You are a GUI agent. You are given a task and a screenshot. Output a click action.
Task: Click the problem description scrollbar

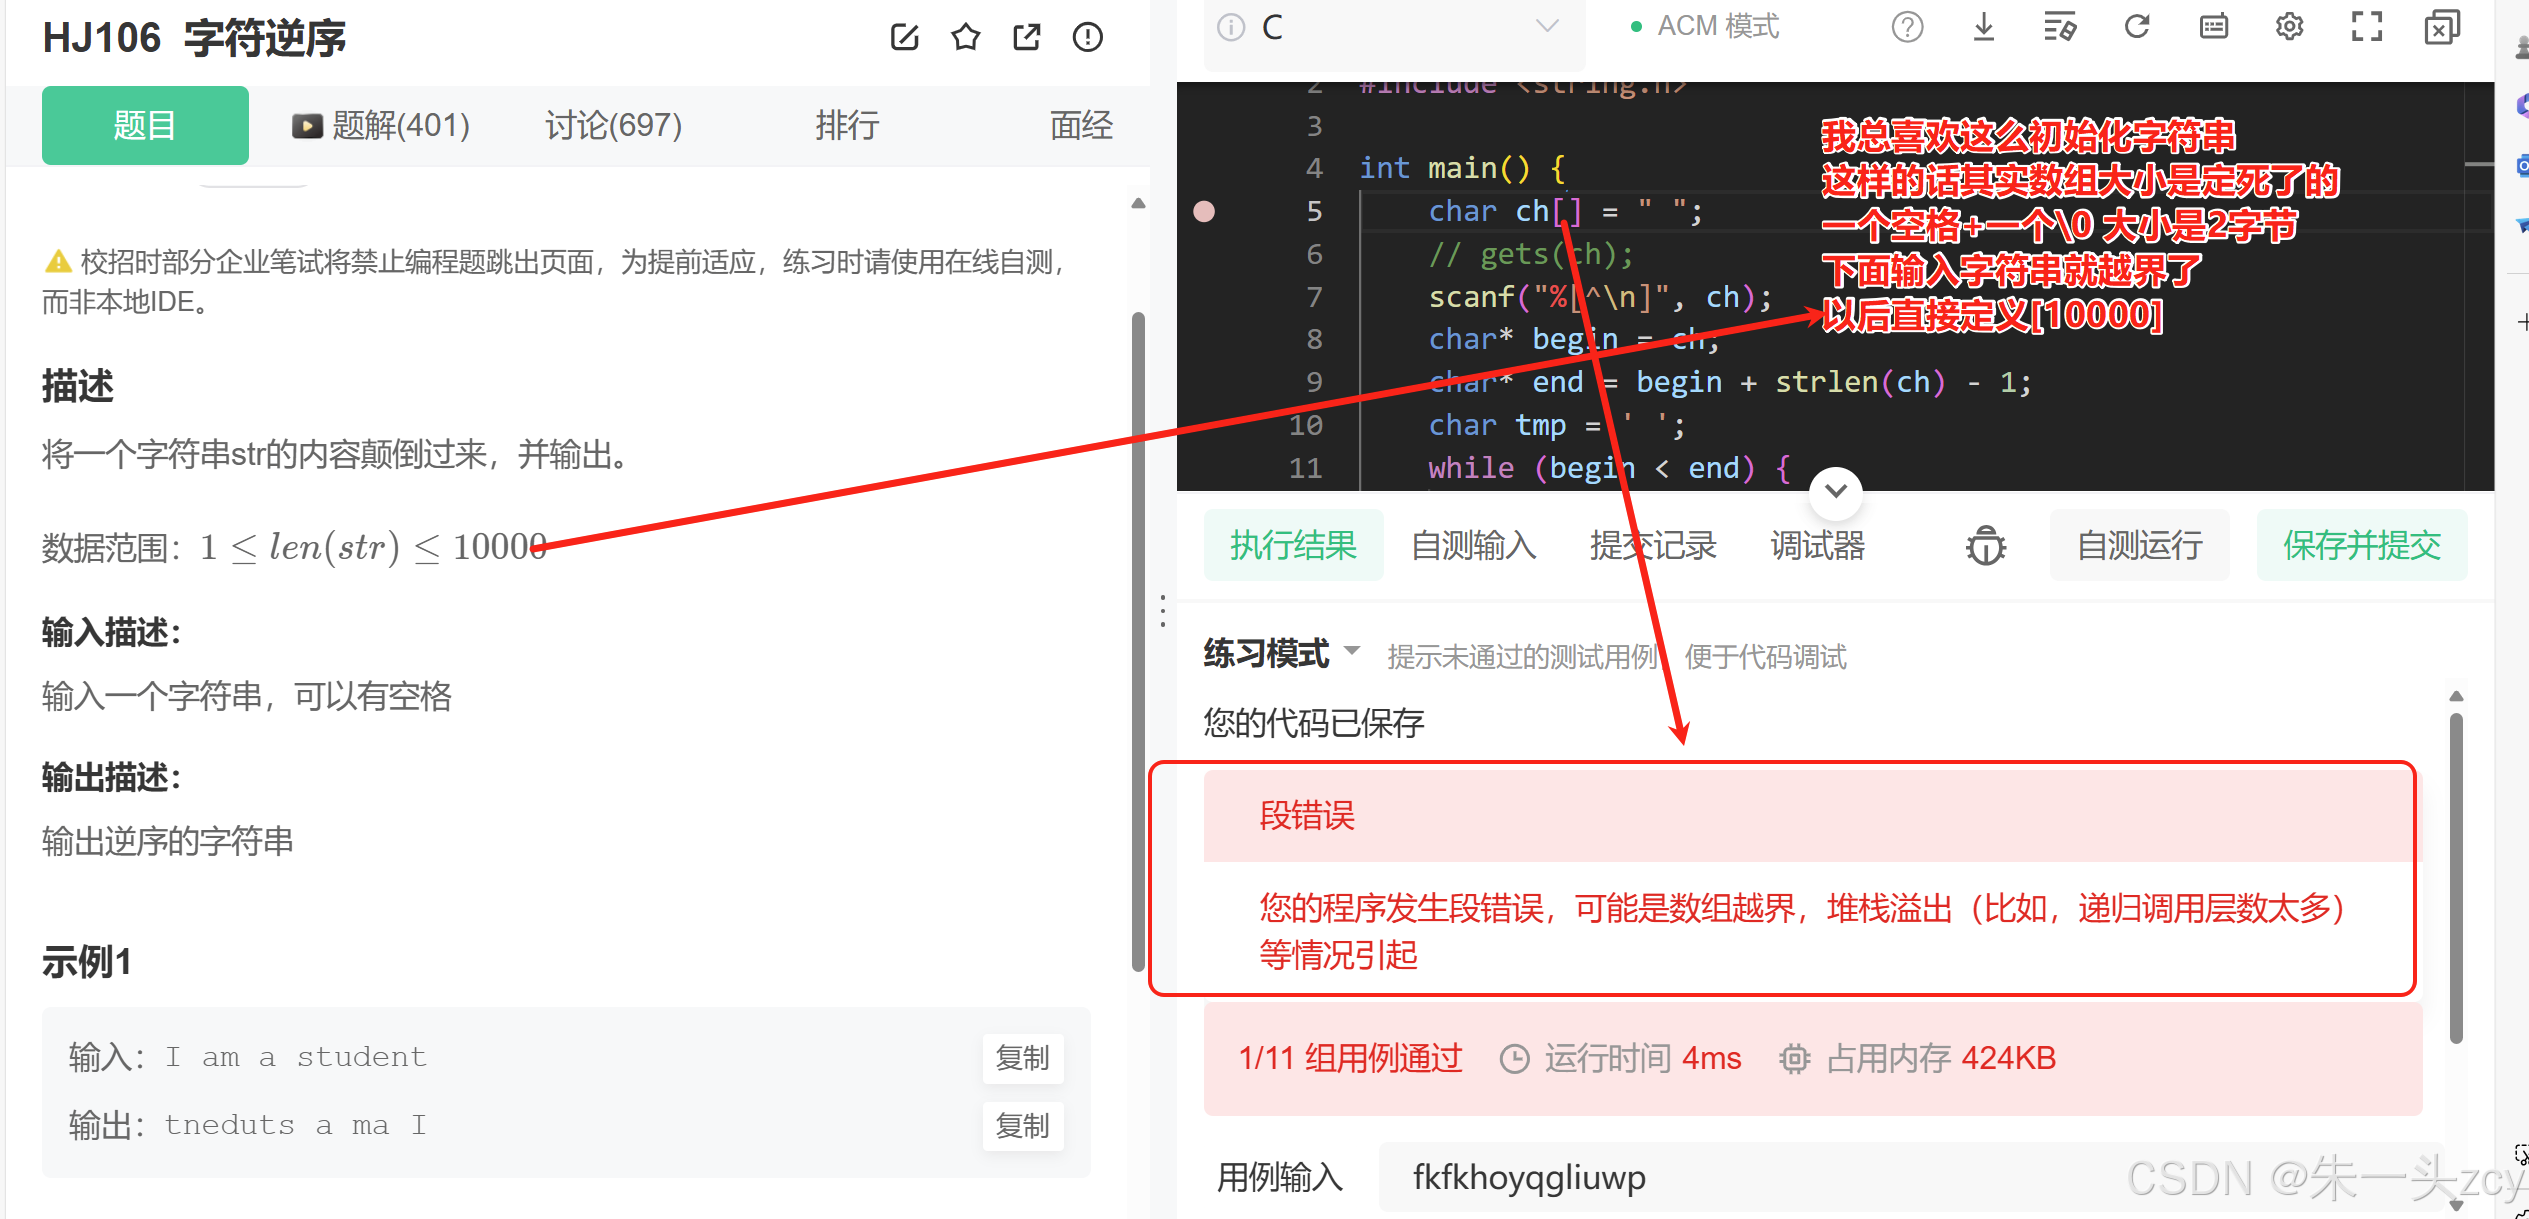pyautogui.click(x=1137, y=640)
